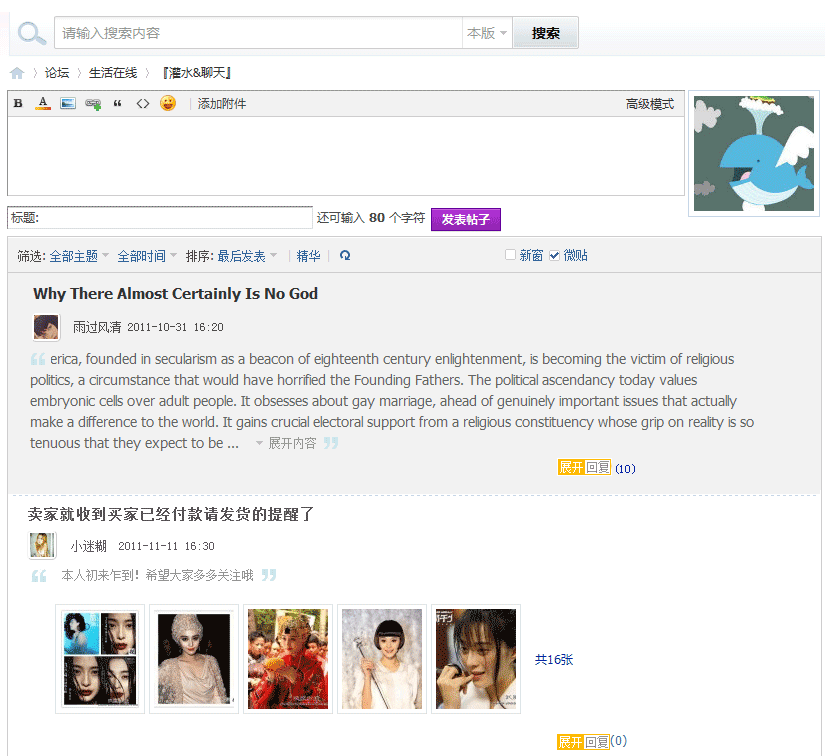Click the whale avatar image
Screen dimensions: 825x756
(x=753, y=153)
